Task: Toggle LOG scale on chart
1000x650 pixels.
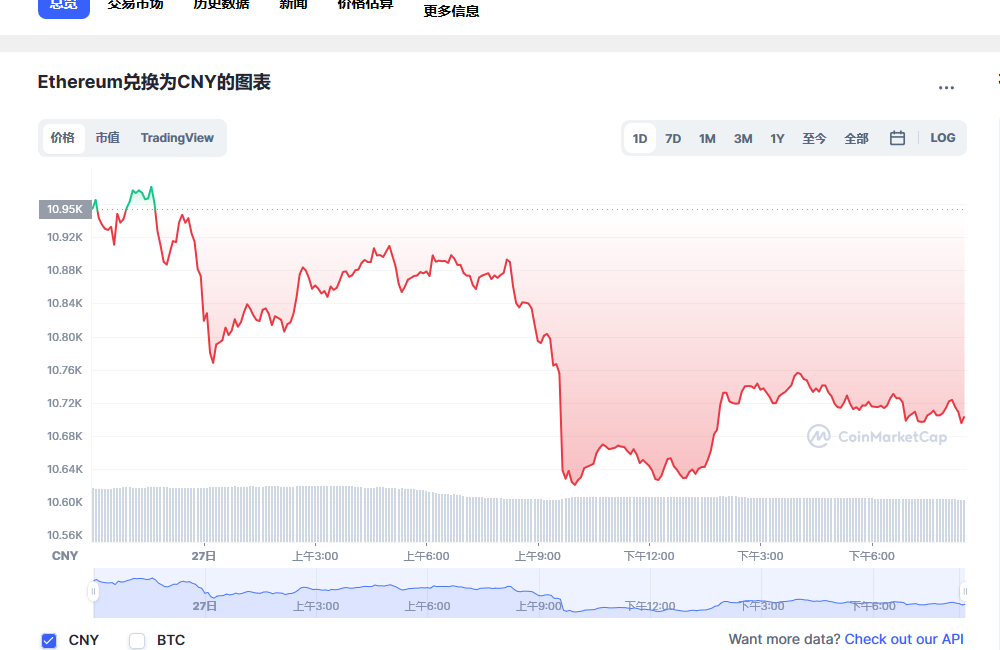Action: click(x=943, y=138)
